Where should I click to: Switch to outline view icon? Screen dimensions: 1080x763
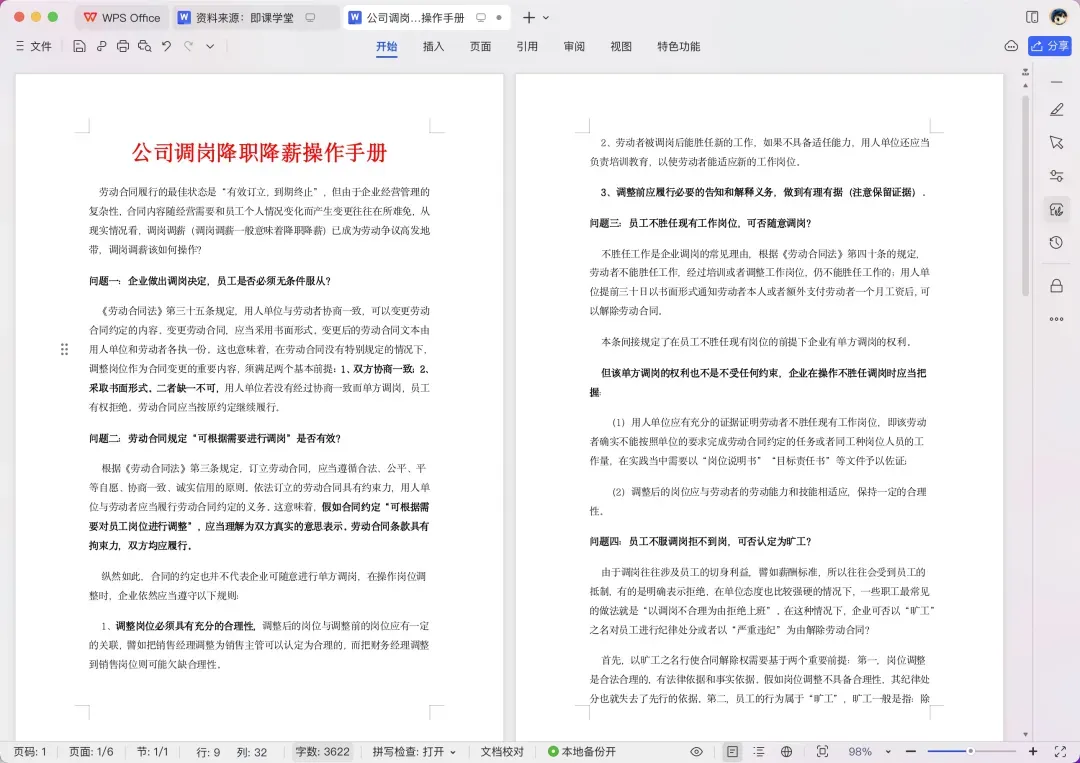(x=758, y=751)
